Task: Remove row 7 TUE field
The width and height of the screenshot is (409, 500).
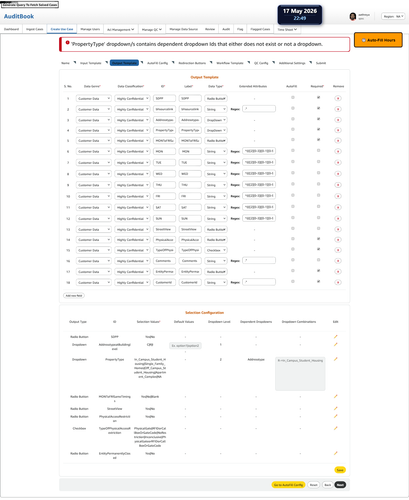Action: (x=338, y=162)
